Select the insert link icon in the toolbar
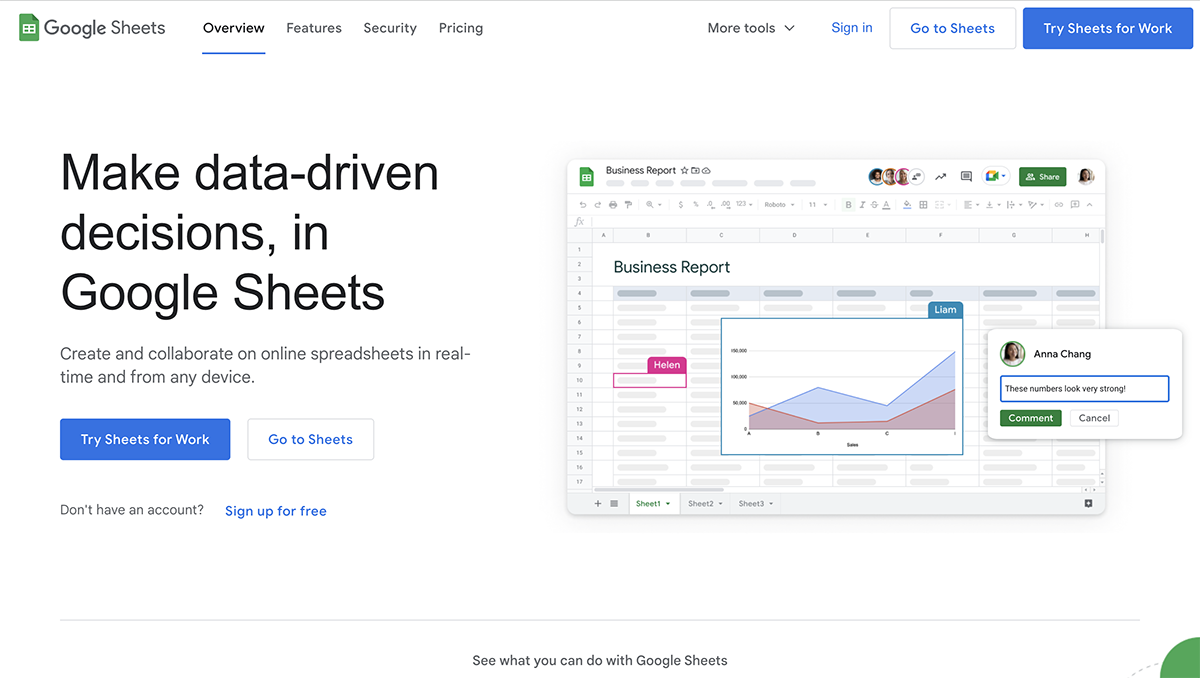Image resolution: width=1200 pixels, height=678 pixels. click(1057, 203)
